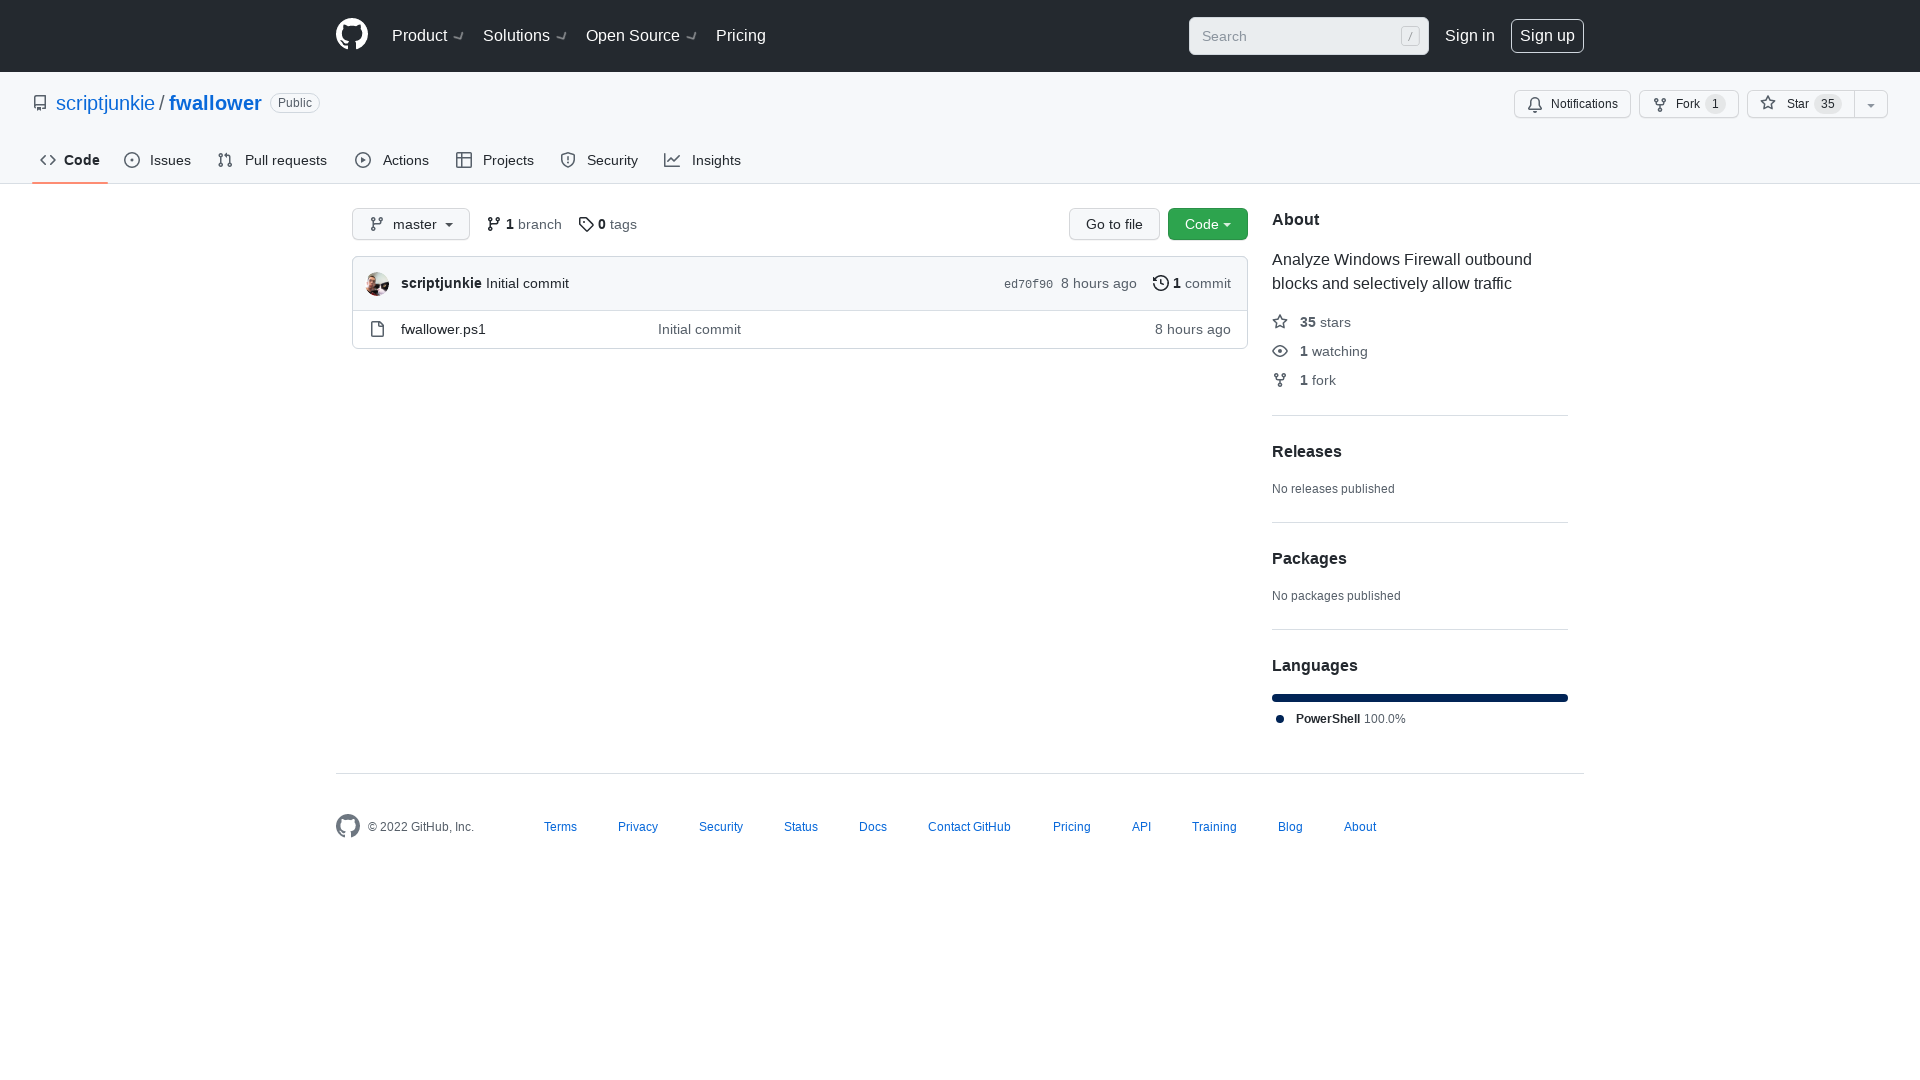Click the Issues circle icon

pyautogui.click(x=132, y=160)
